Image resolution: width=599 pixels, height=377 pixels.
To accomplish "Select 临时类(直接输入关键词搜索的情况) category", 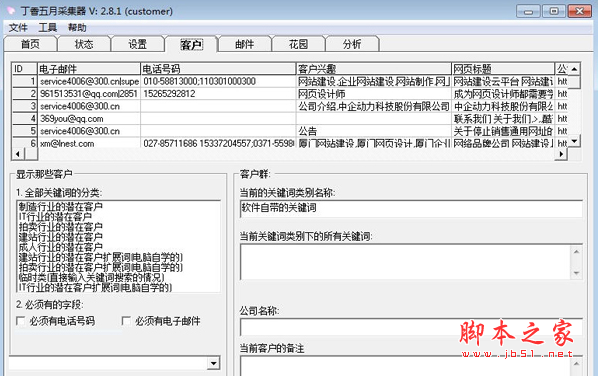I will click(91, 277).
